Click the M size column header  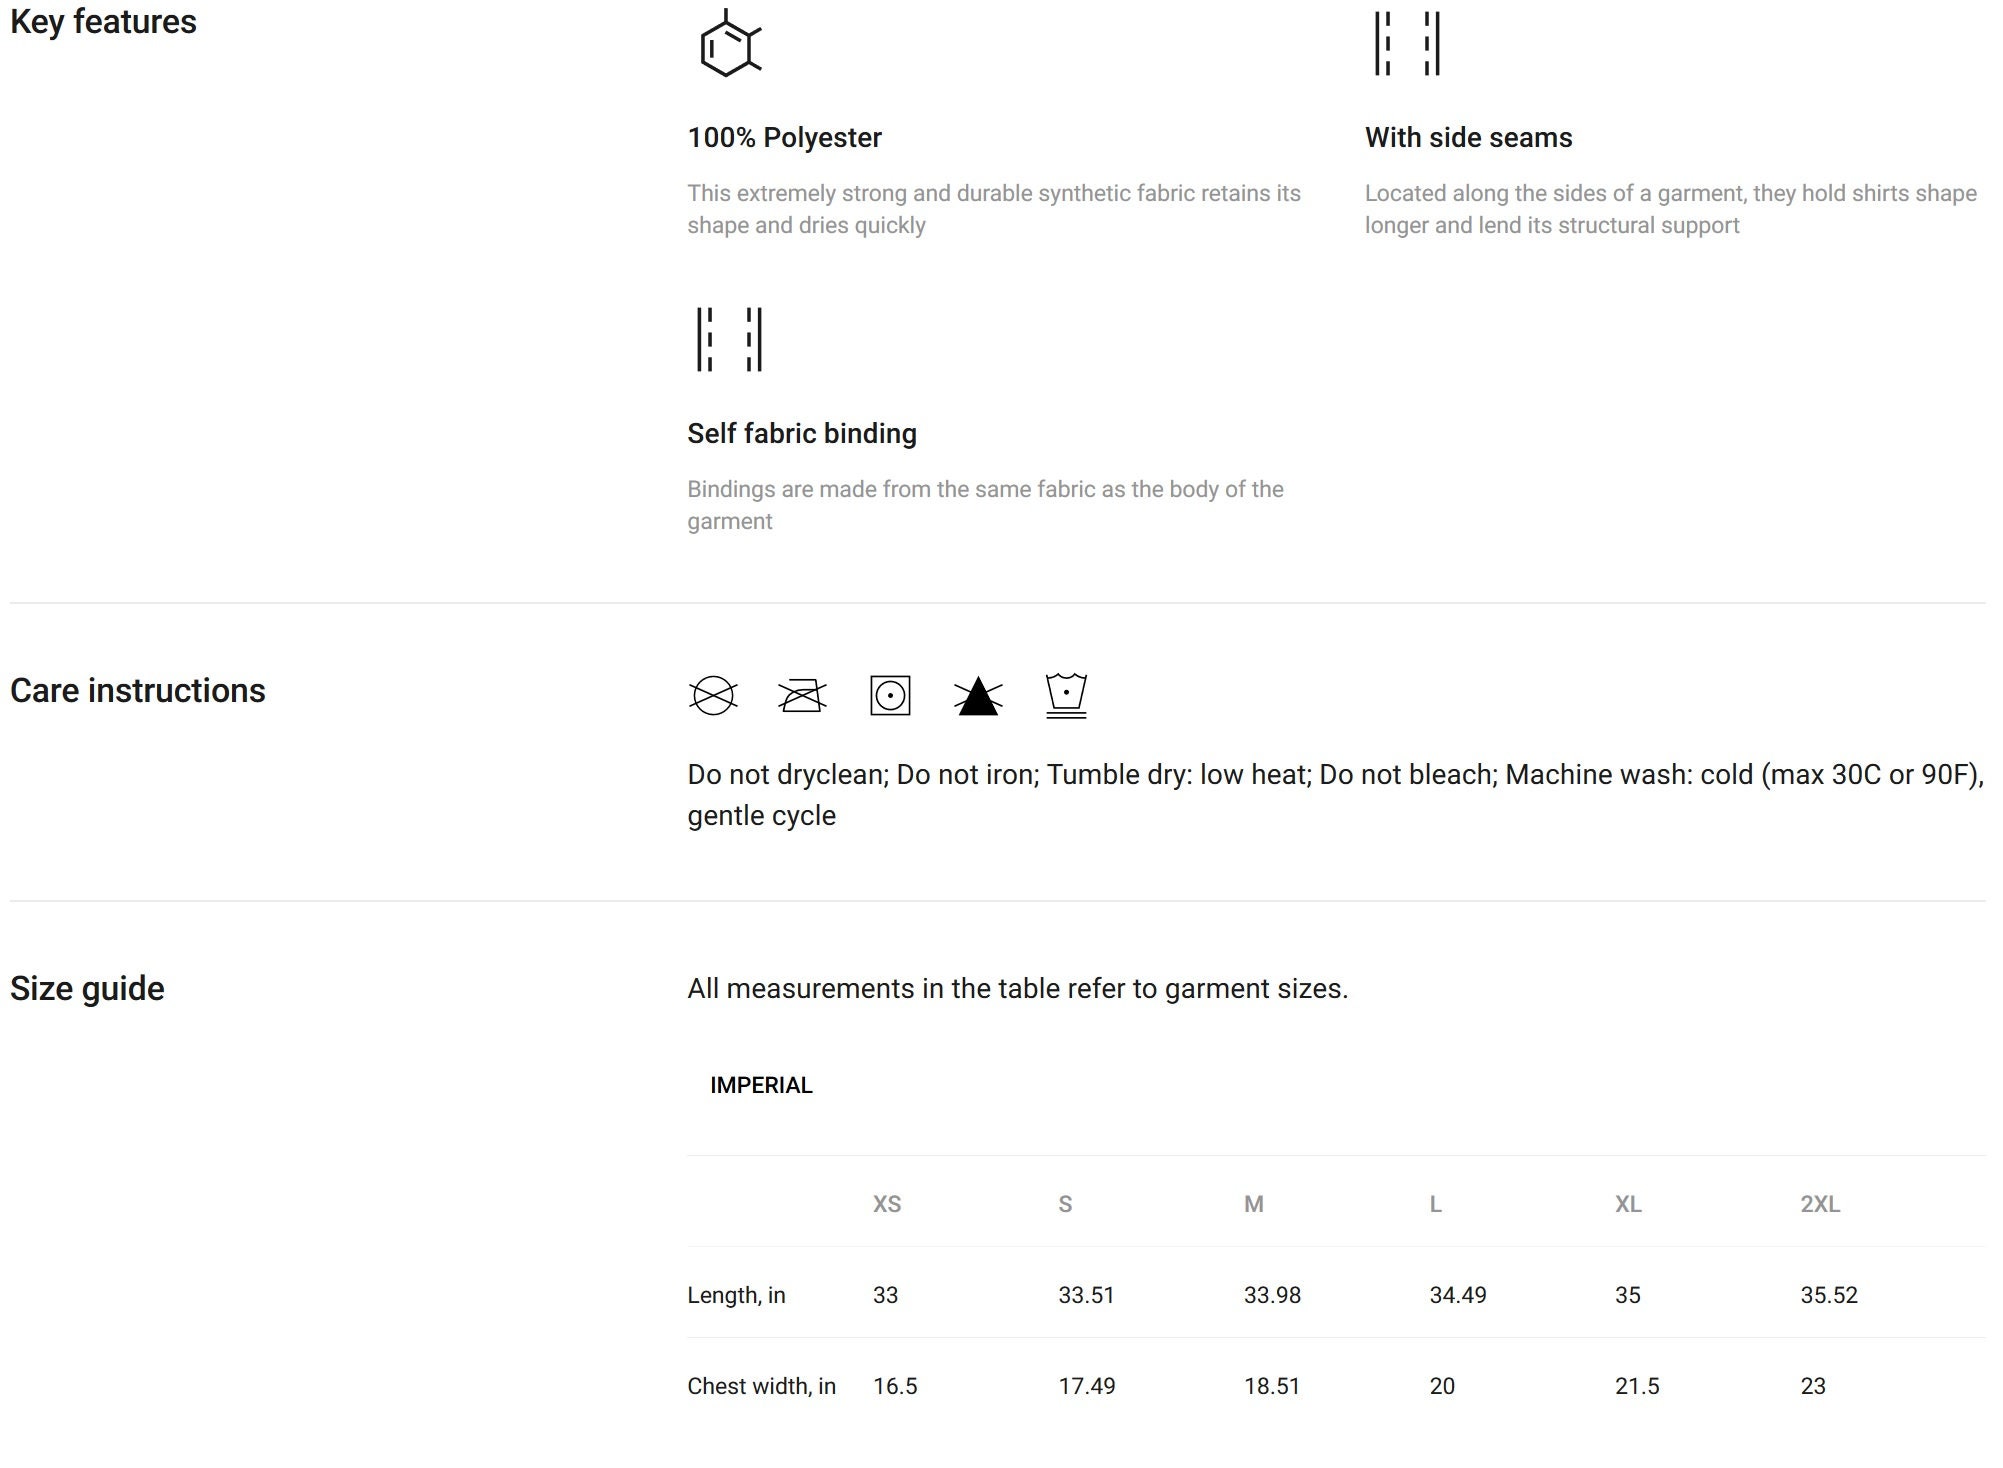(1254, 1204)
